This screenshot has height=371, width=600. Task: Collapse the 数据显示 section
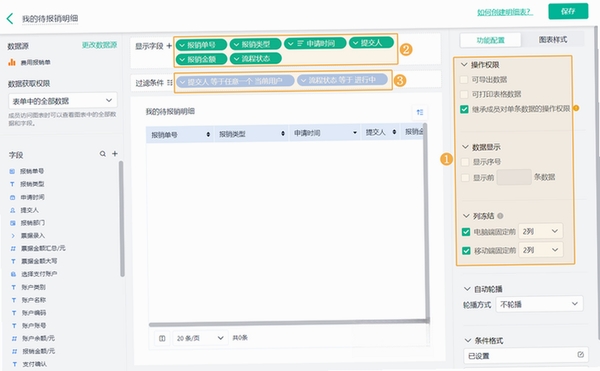point(465,147)
